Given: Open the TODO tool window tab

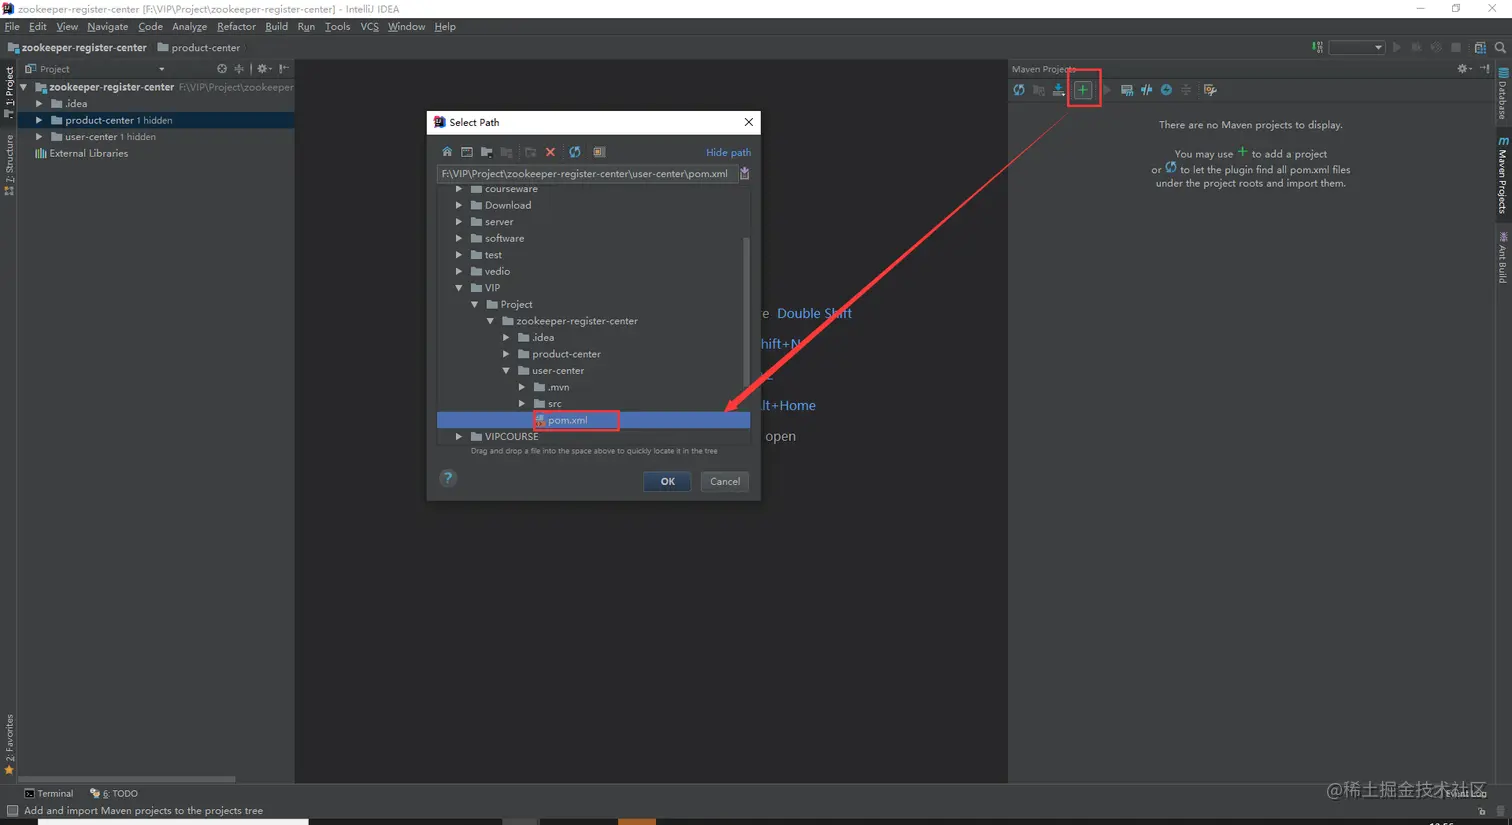Looking at the screenshot, I should pyautogui.click(x=114, y=794).
